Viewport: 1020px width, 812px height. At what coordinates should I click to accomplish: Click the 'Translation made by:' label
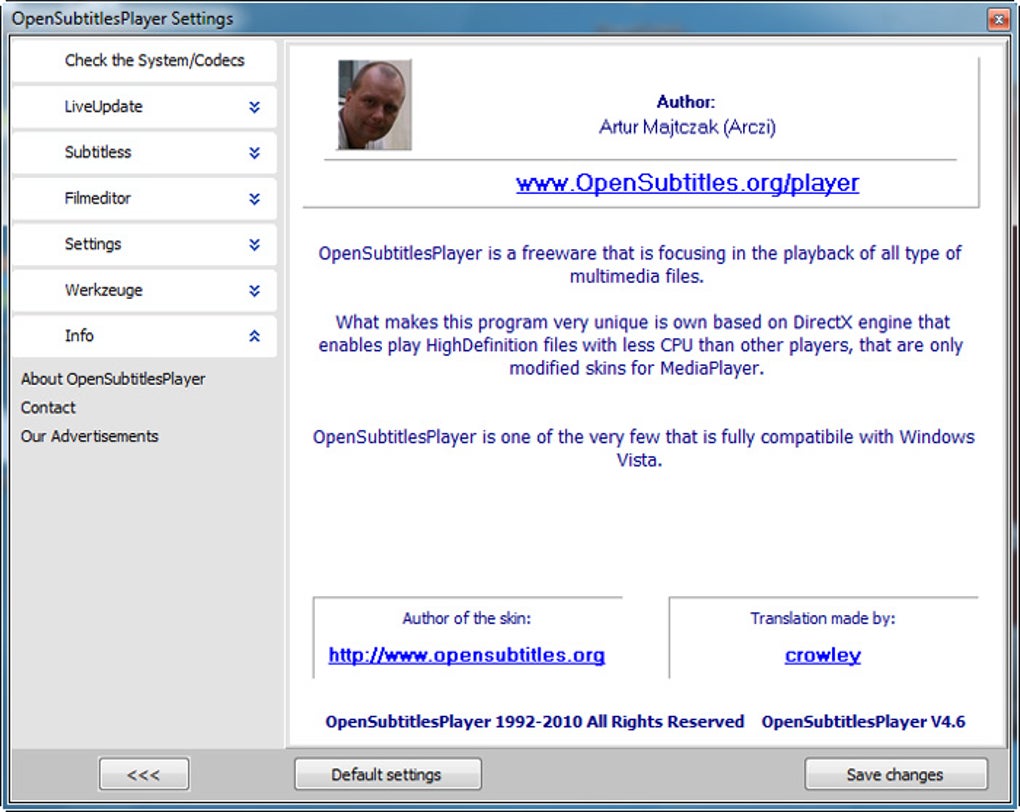tap(823, 618)
